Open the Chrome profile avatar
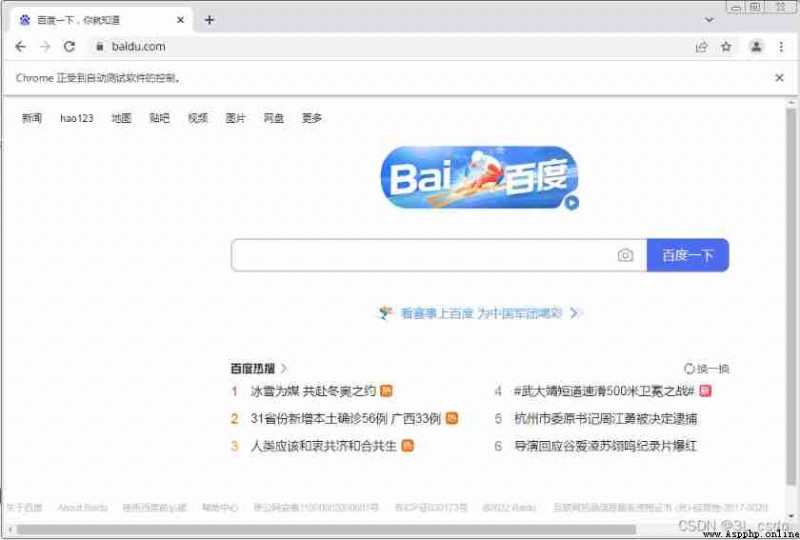This screenshot has width=800, height=540. (x=756, y=46)
